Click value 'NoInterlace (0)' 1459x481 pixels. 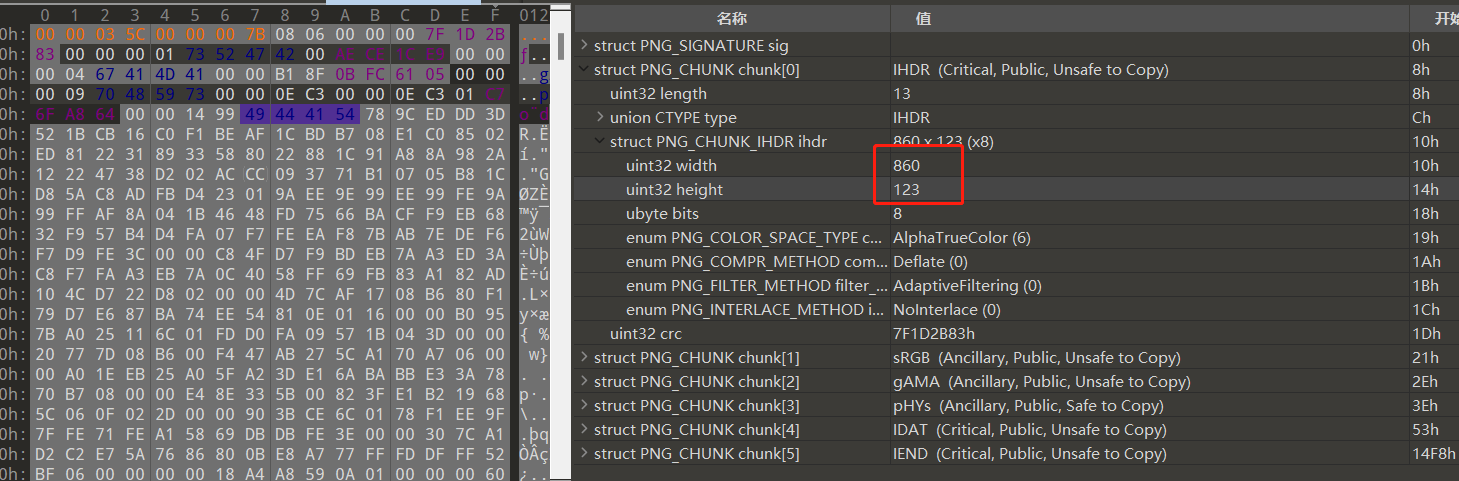tap(947, 309)
